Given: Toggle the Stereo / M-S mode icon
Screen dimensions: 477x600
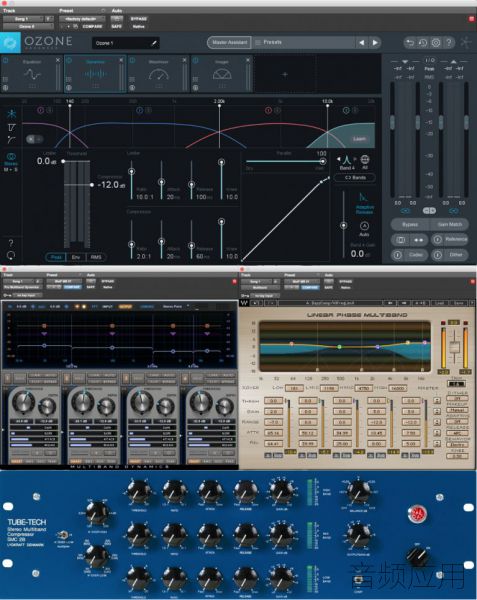Looking at the screenshot, I should coord(11,157).
